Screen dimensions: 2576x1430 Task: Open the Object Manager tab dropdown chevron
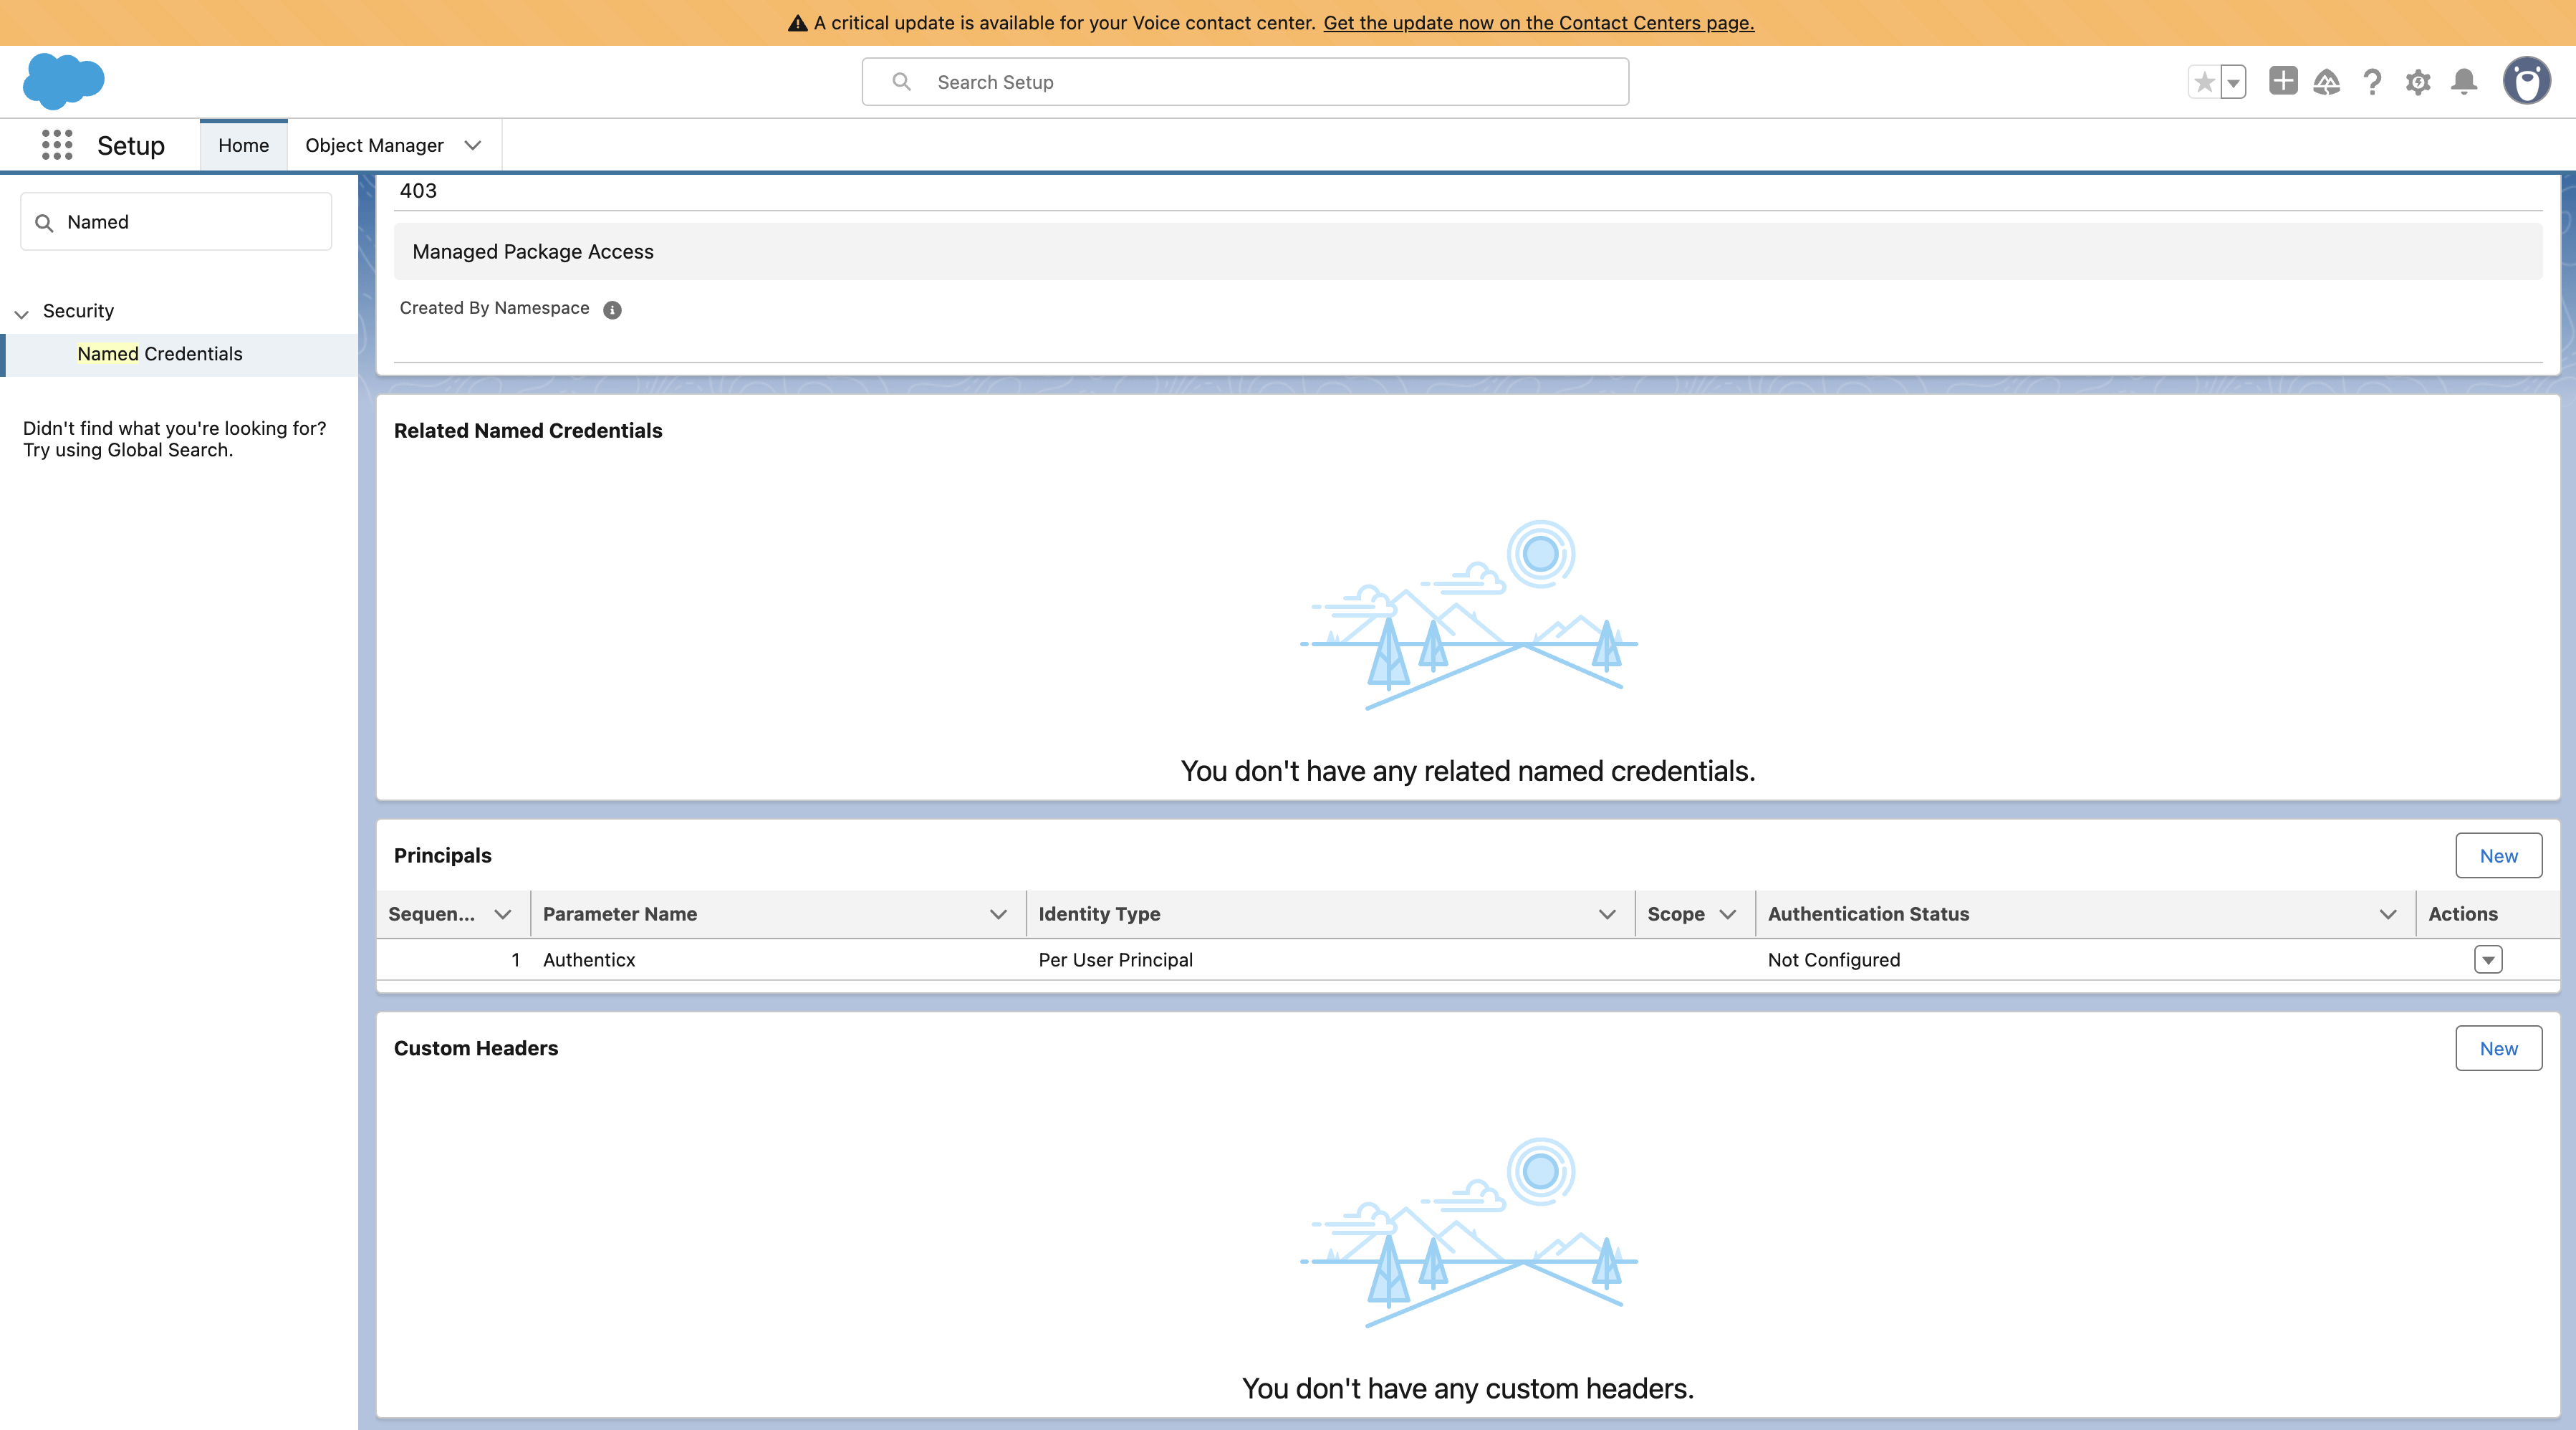473,145
